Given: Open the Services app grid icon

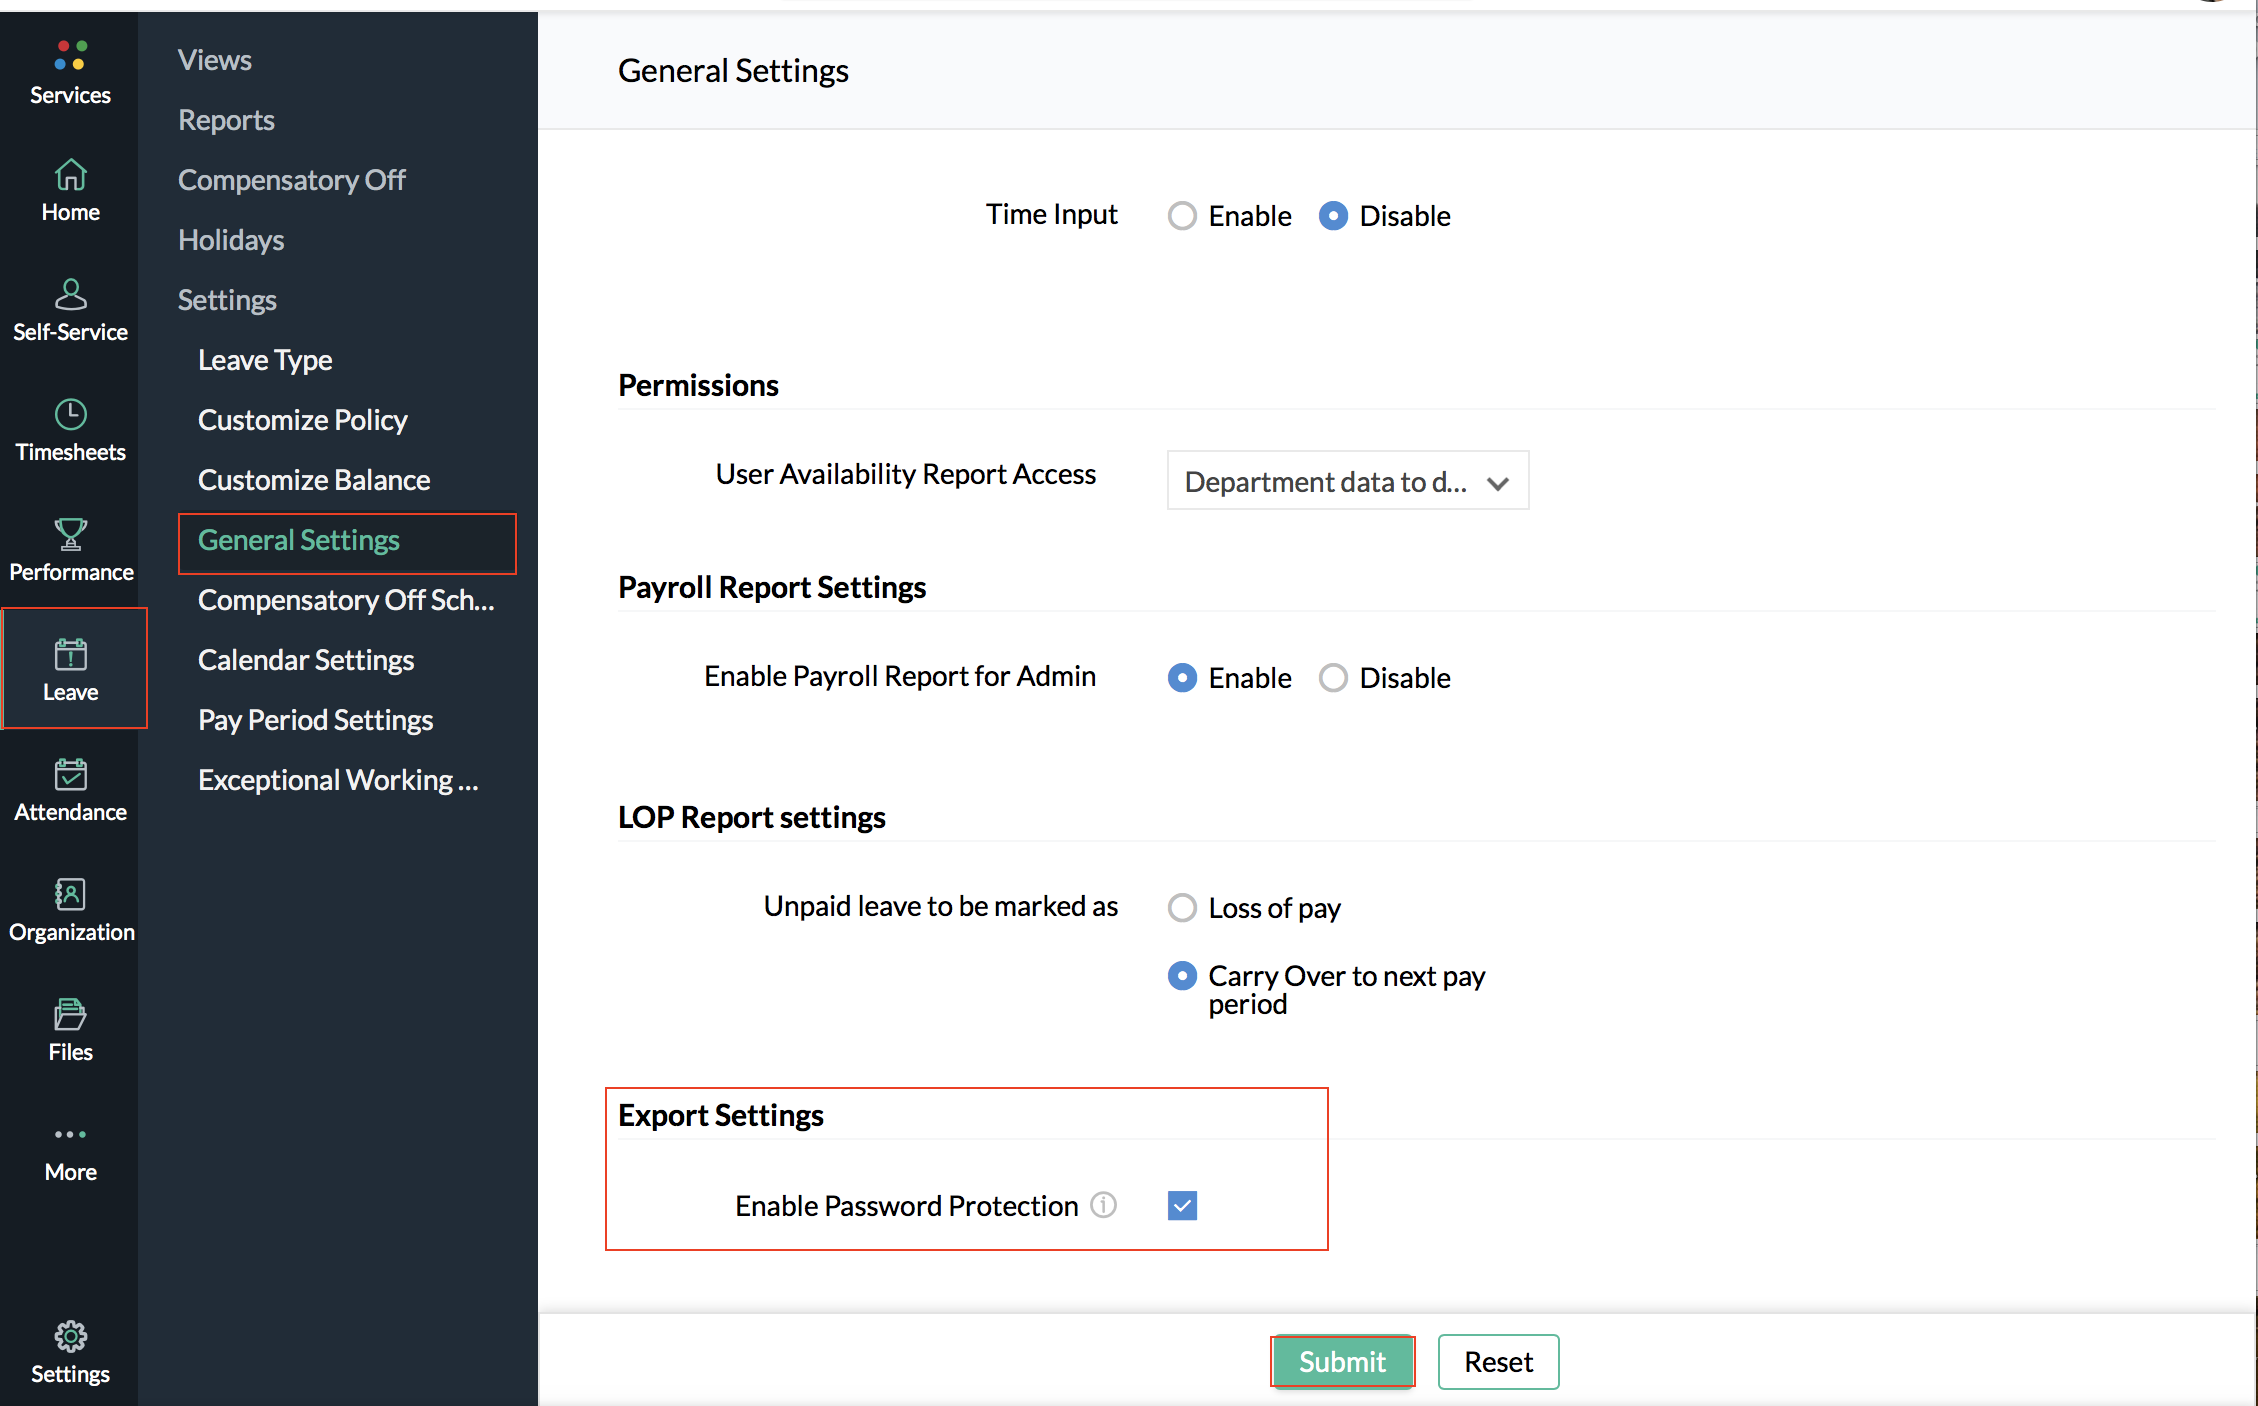Looking at the screenshot, I should pyautogui.click(x=70, y=56).
